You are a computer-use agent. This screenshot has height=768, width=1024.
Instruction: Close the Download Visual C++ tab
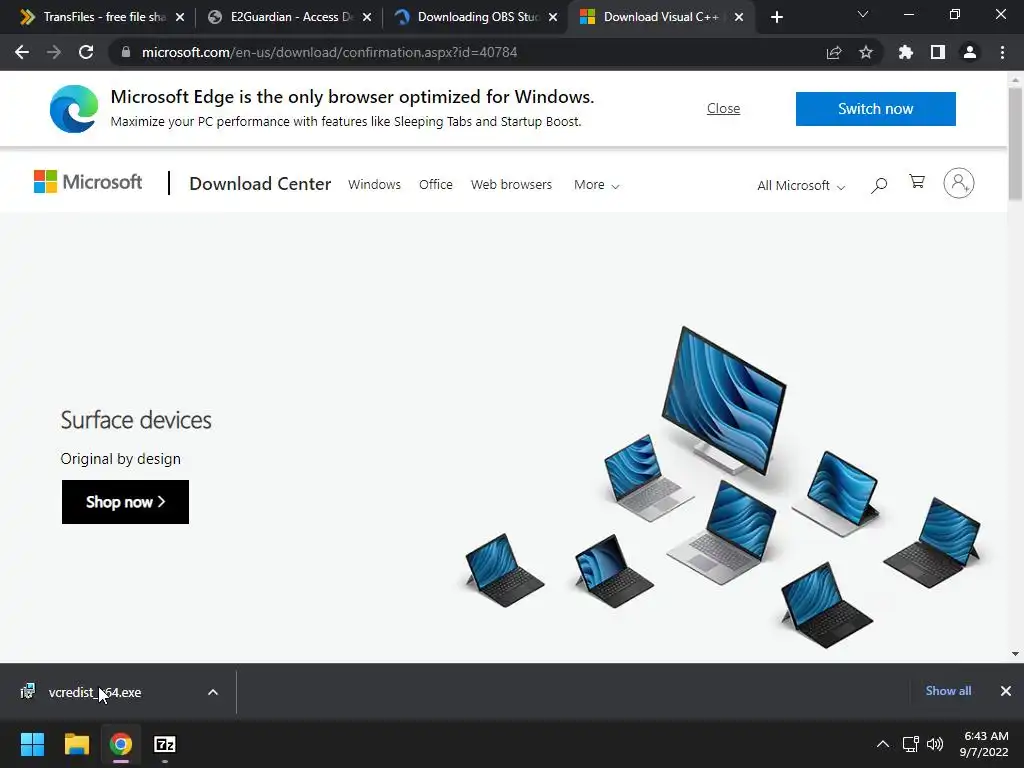tap(739, 17)
